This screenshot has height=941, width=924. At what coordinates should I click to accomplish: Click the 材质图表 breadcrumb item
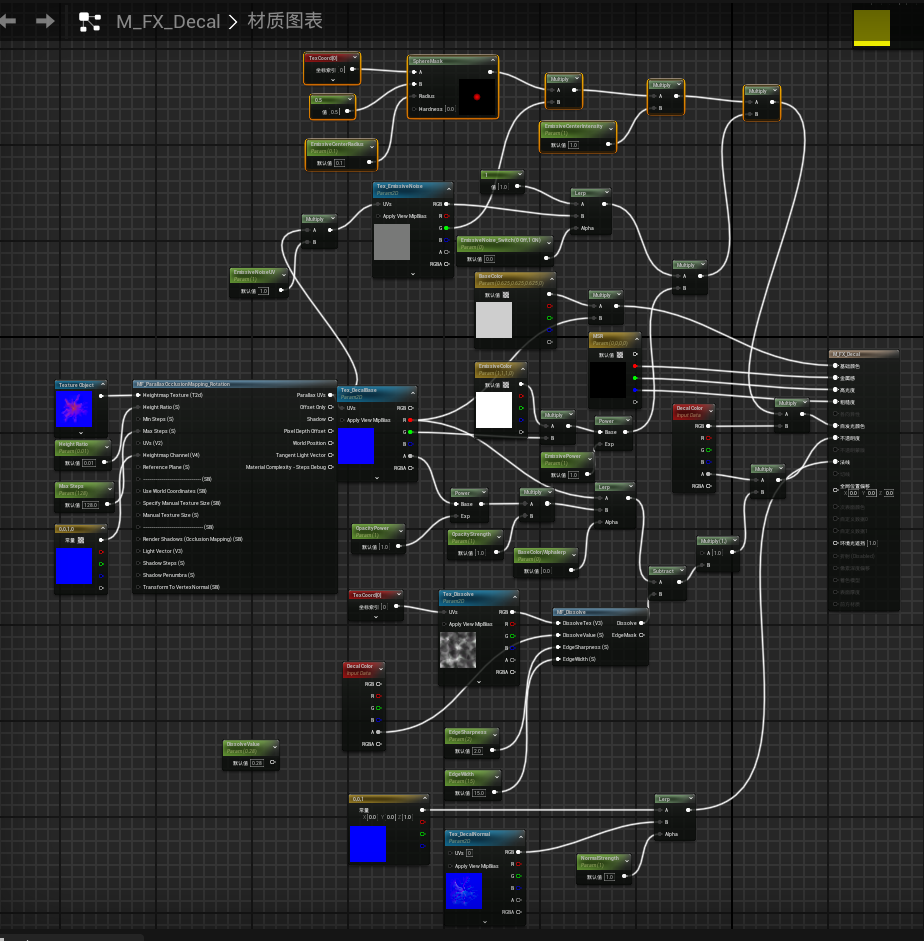[283, 22]
